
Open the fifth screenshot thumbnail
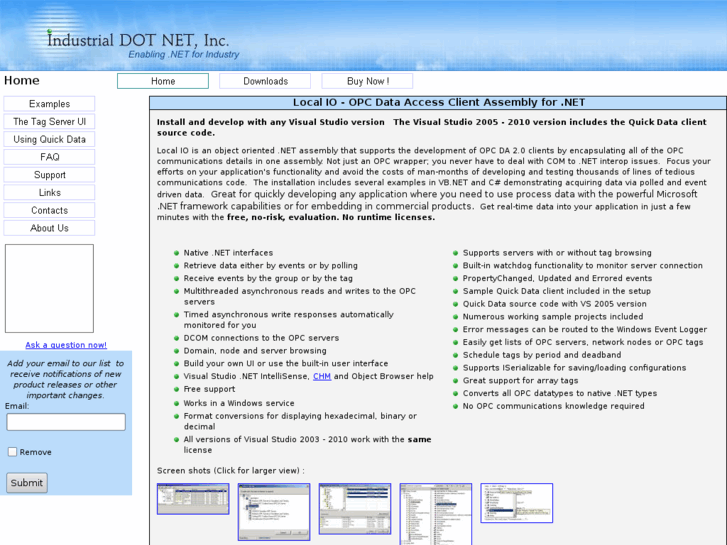(517, 503)
